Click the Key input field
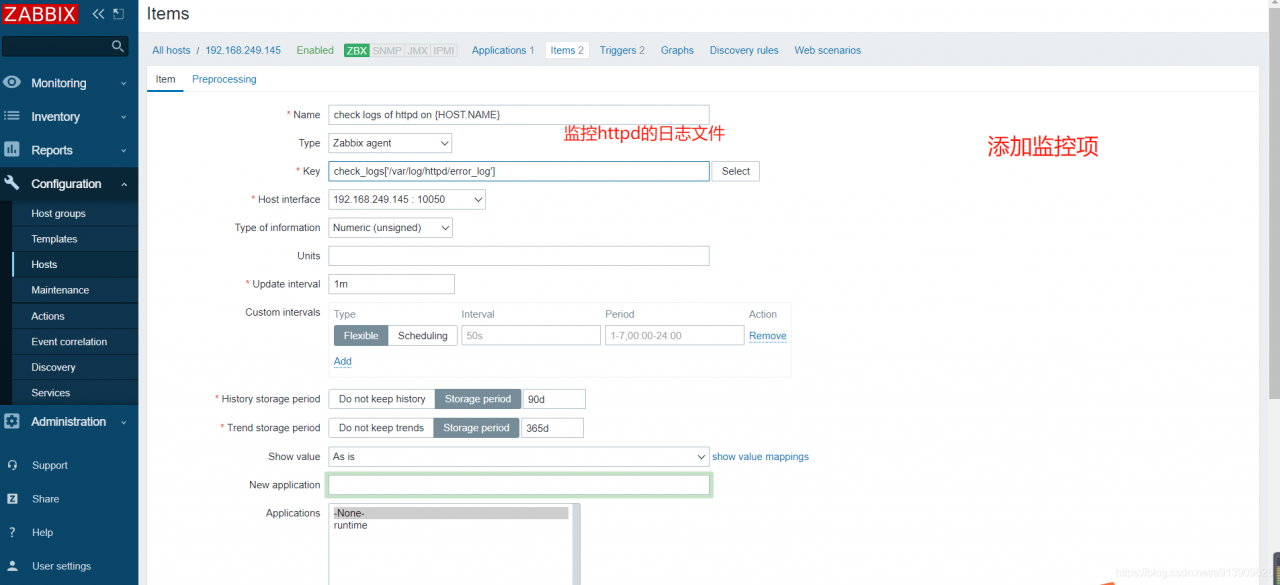Viewport: 1280px width, 585px height. (x=519, y=171)
